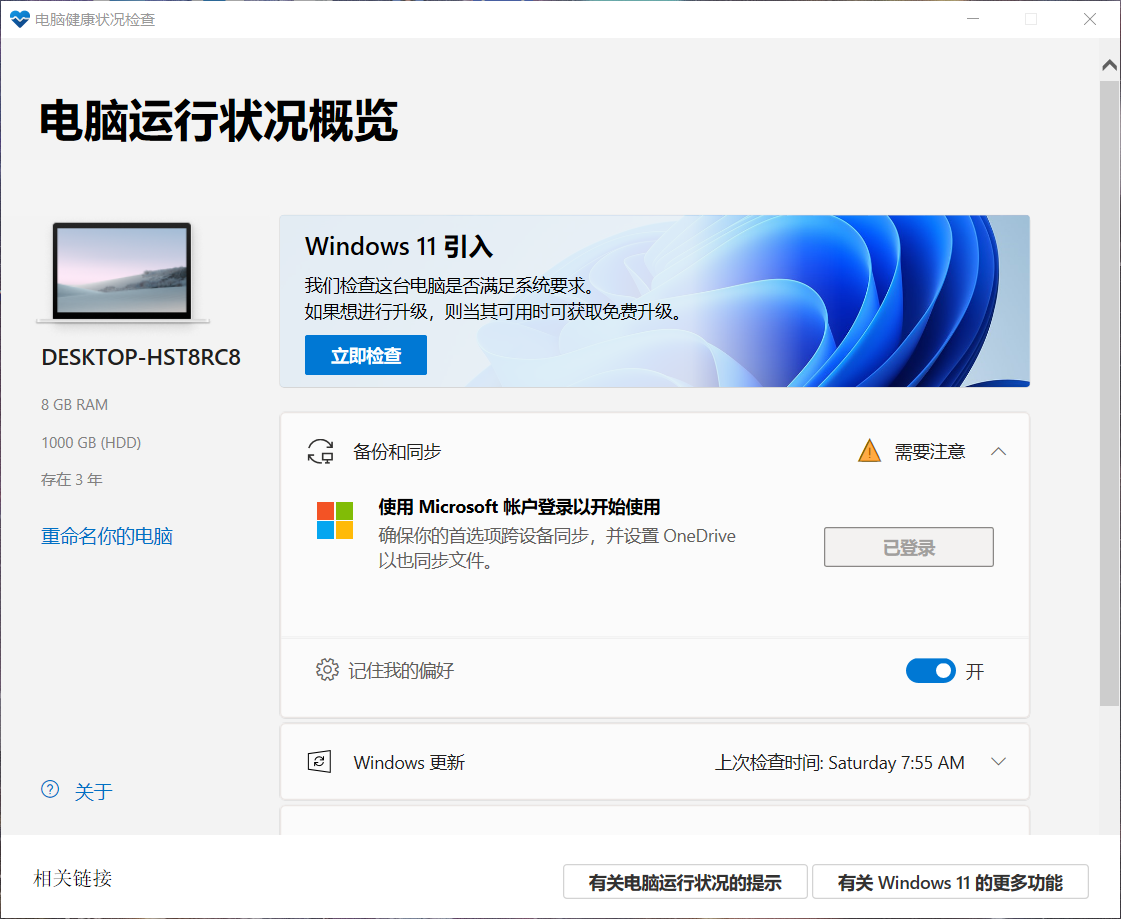Open 关于 via the question mark icon

pyautogui.click(x=50, y=790)
